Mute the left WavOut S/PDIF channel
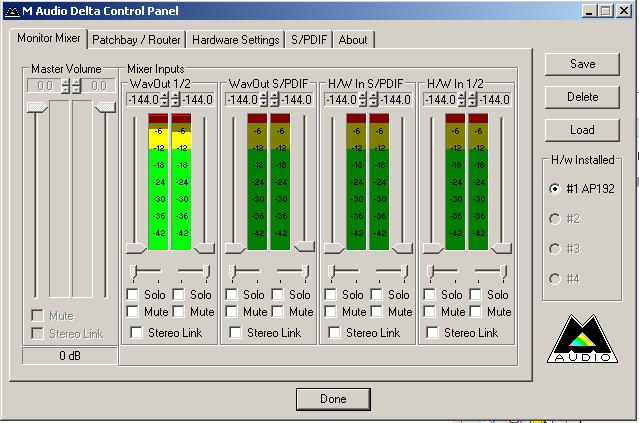 231,311
